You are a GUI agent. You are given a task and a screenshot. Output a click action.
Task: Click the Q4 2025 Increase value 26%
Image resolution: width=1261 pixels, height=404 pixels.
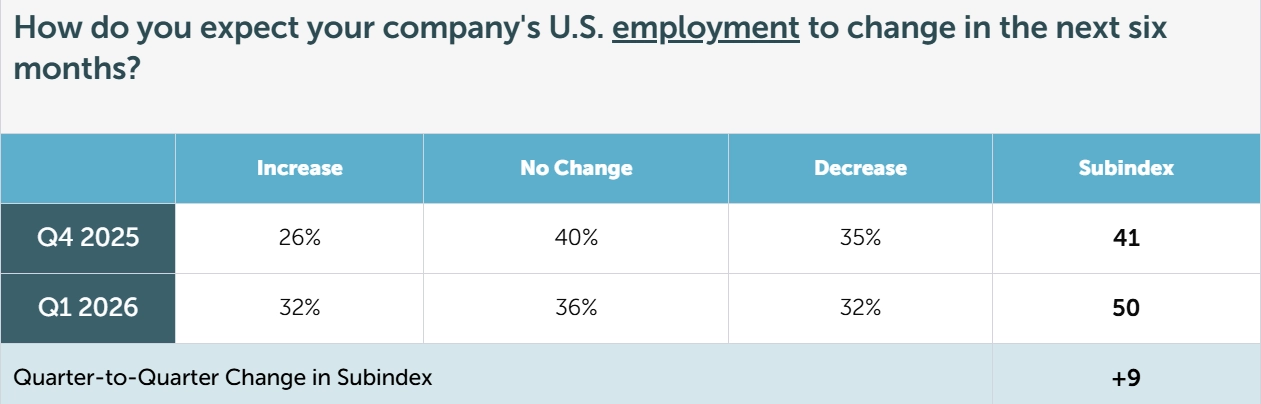300,238
